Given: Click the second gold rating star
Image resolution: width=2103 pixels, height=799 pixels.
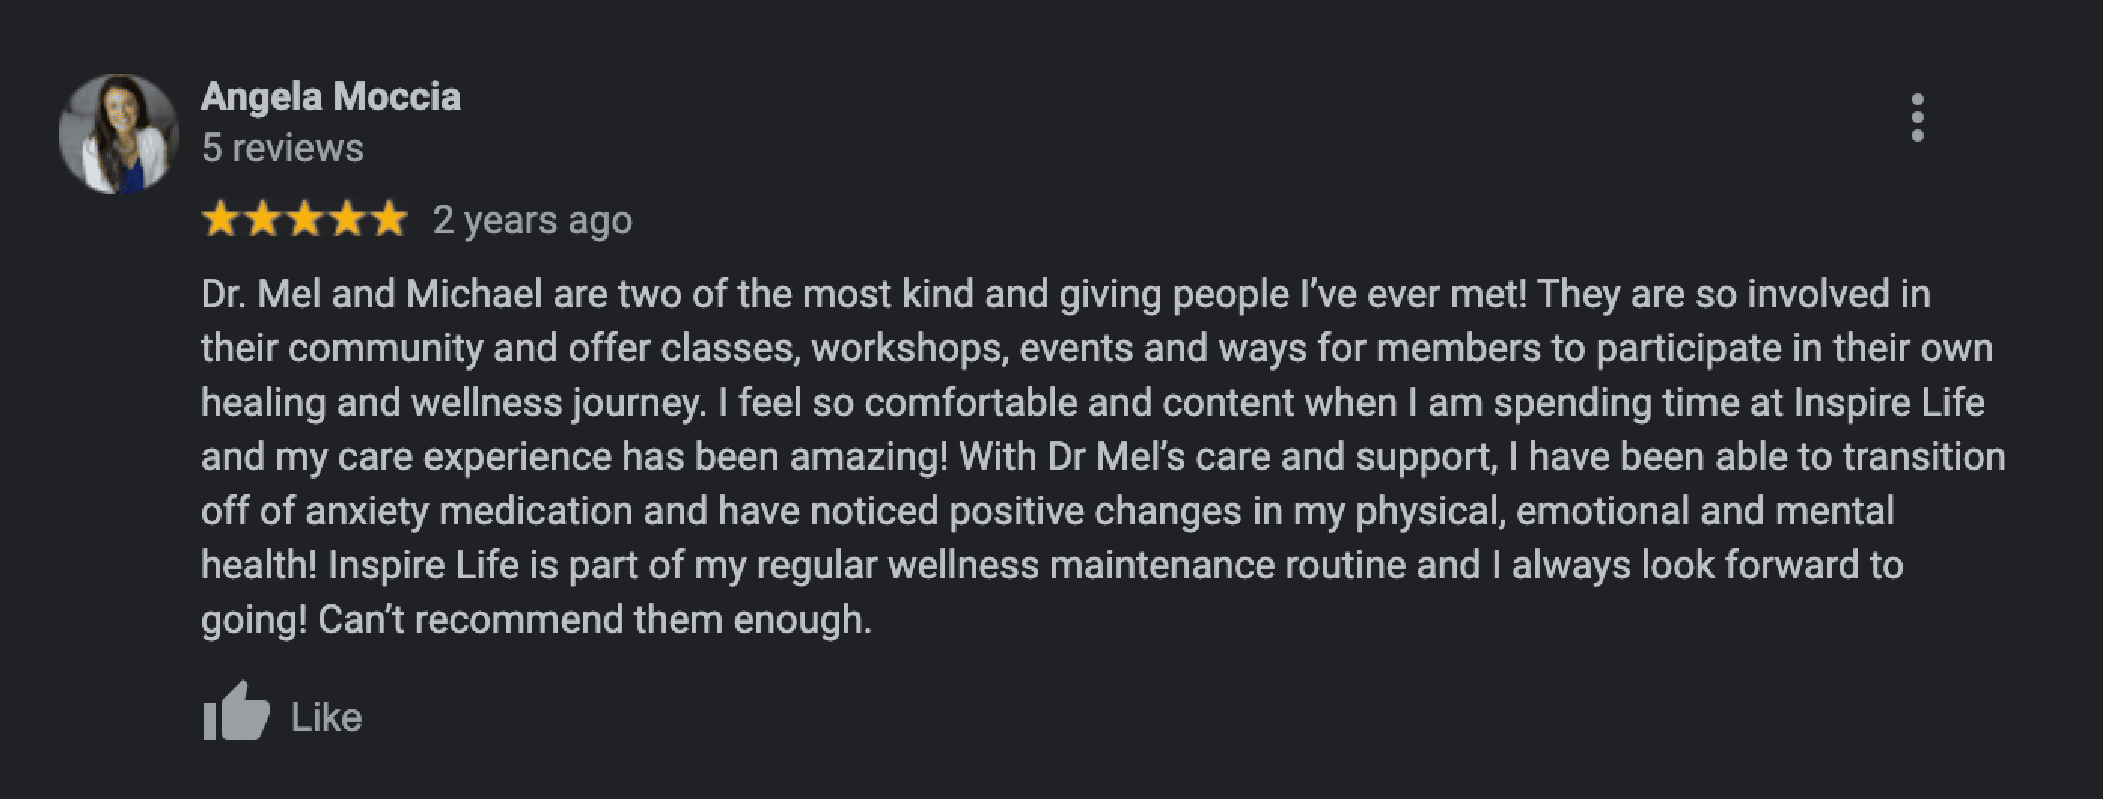Looking at the screenshot, I should pos(262,219).
